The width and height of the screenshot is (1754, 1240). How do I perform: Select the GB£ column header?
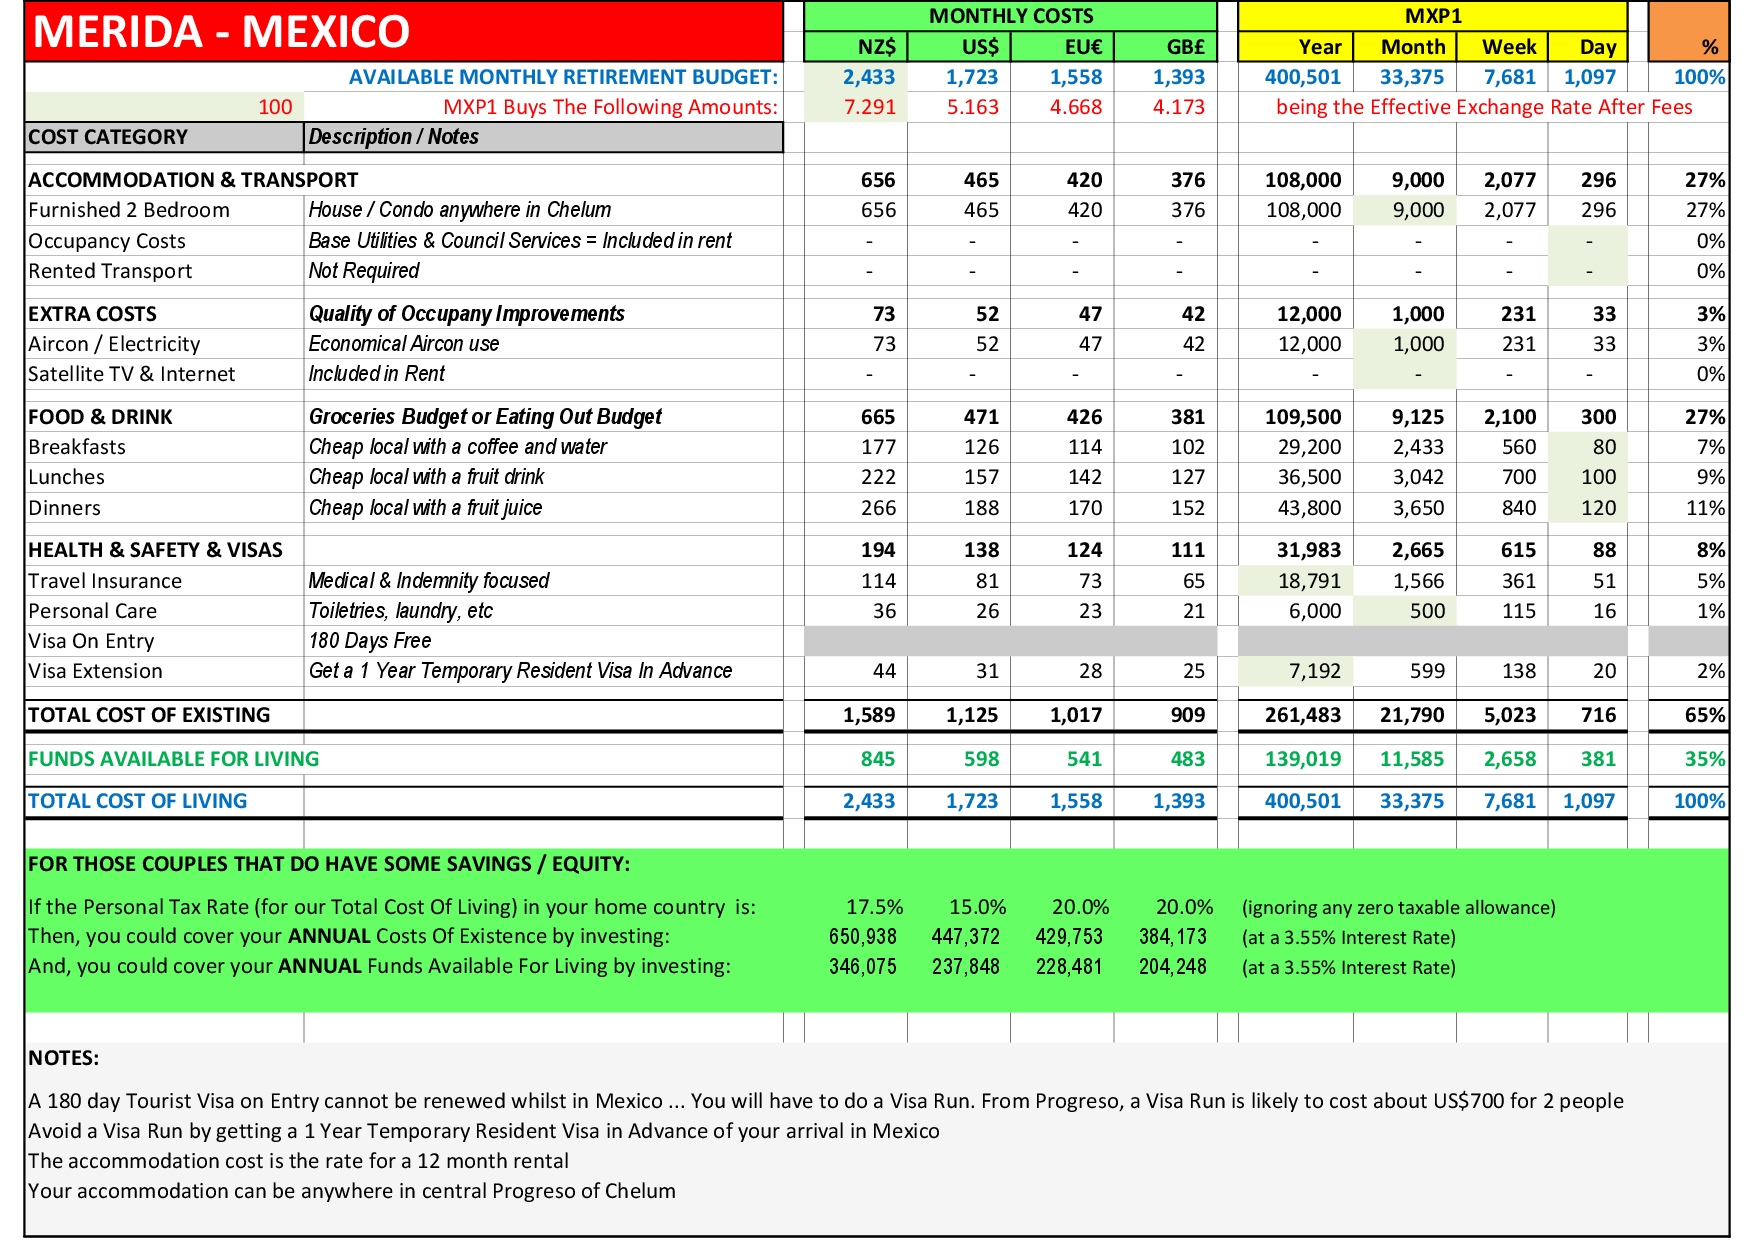(1165, 47)
